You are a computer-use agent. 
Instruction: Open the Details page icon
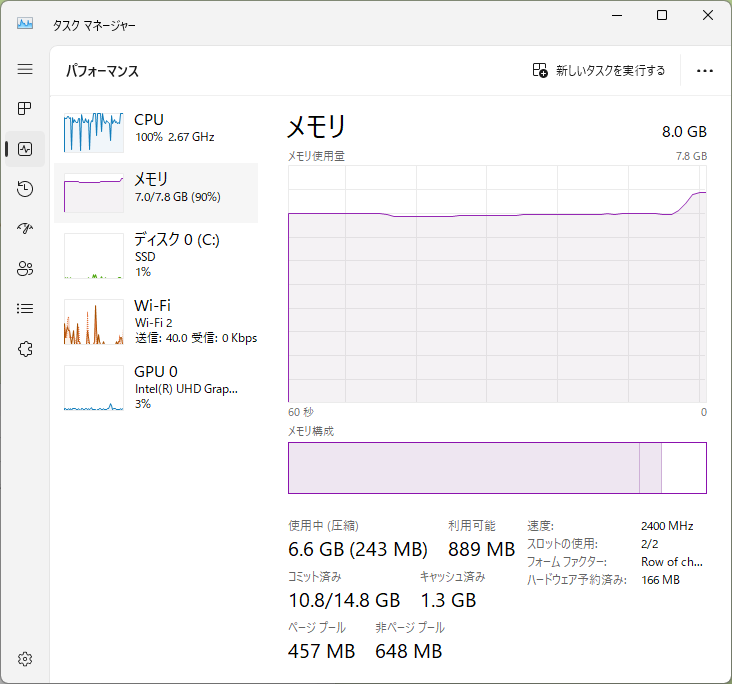(x=25, y=309)
